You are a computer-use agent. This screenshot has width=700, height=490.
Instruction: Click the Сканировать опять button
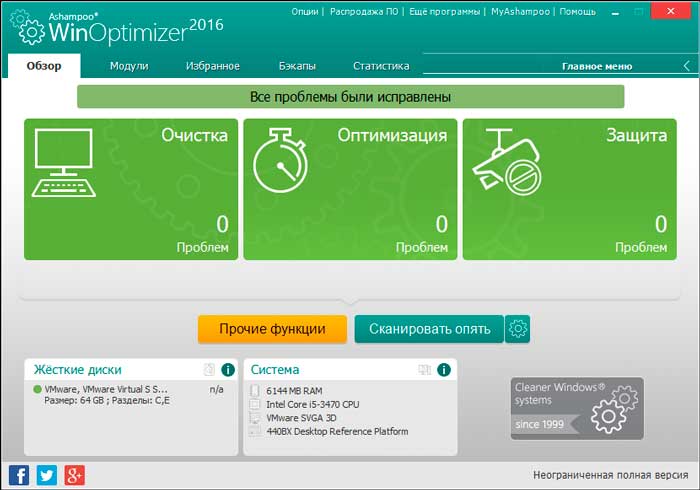pyautogui.click(x=429, y=329)
